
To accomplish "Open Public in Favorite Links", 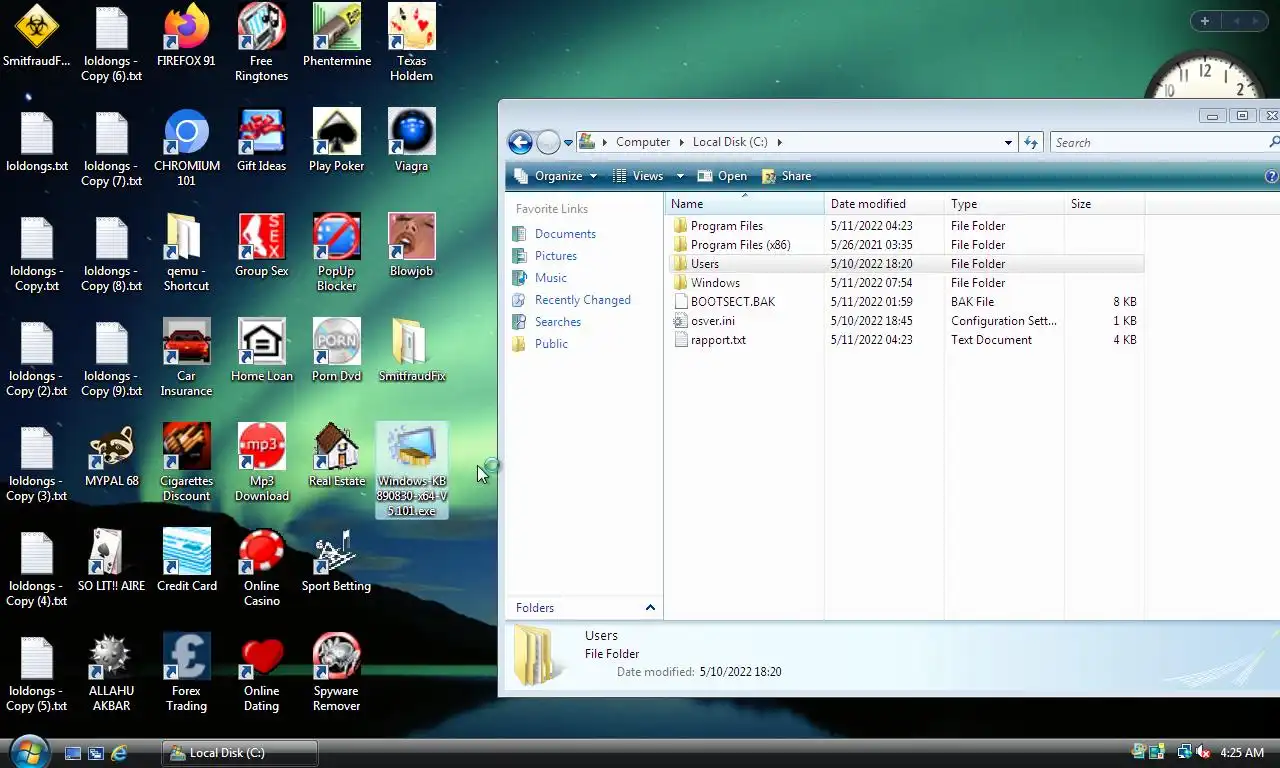I will (551, 344).
